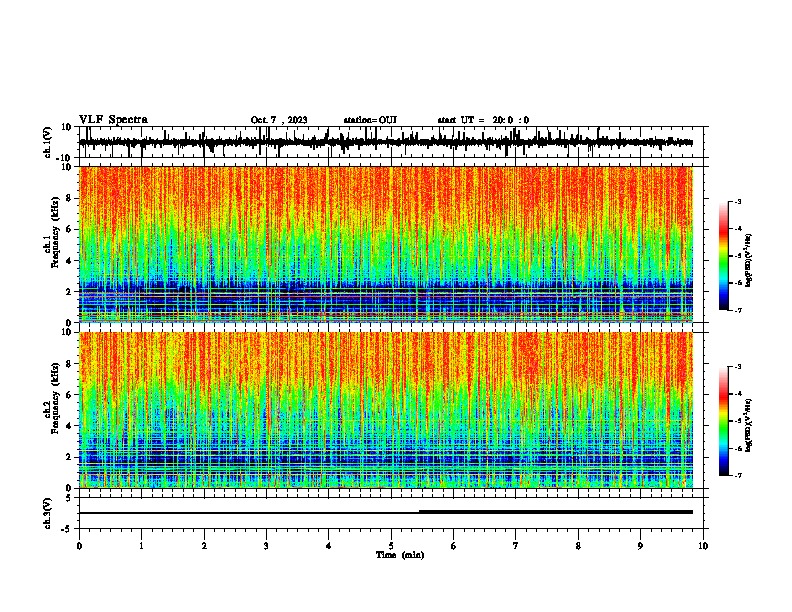Click time axis tick label "5"

pyautogui.click(x=391, y=546)
